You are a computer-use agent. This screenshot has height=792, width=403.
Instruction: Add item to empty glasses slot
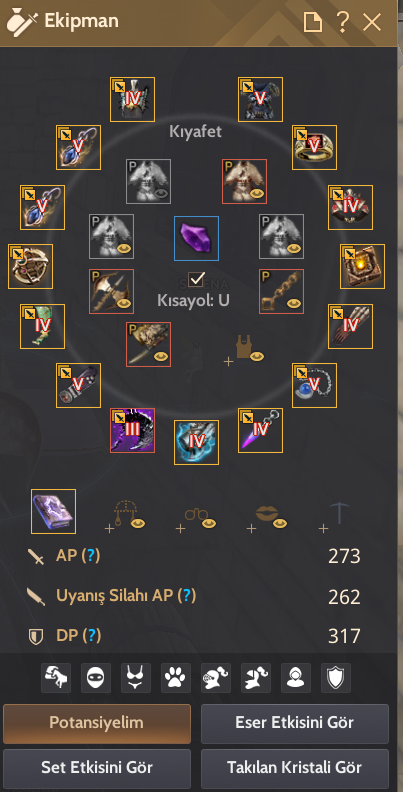[x=196, y=517]
